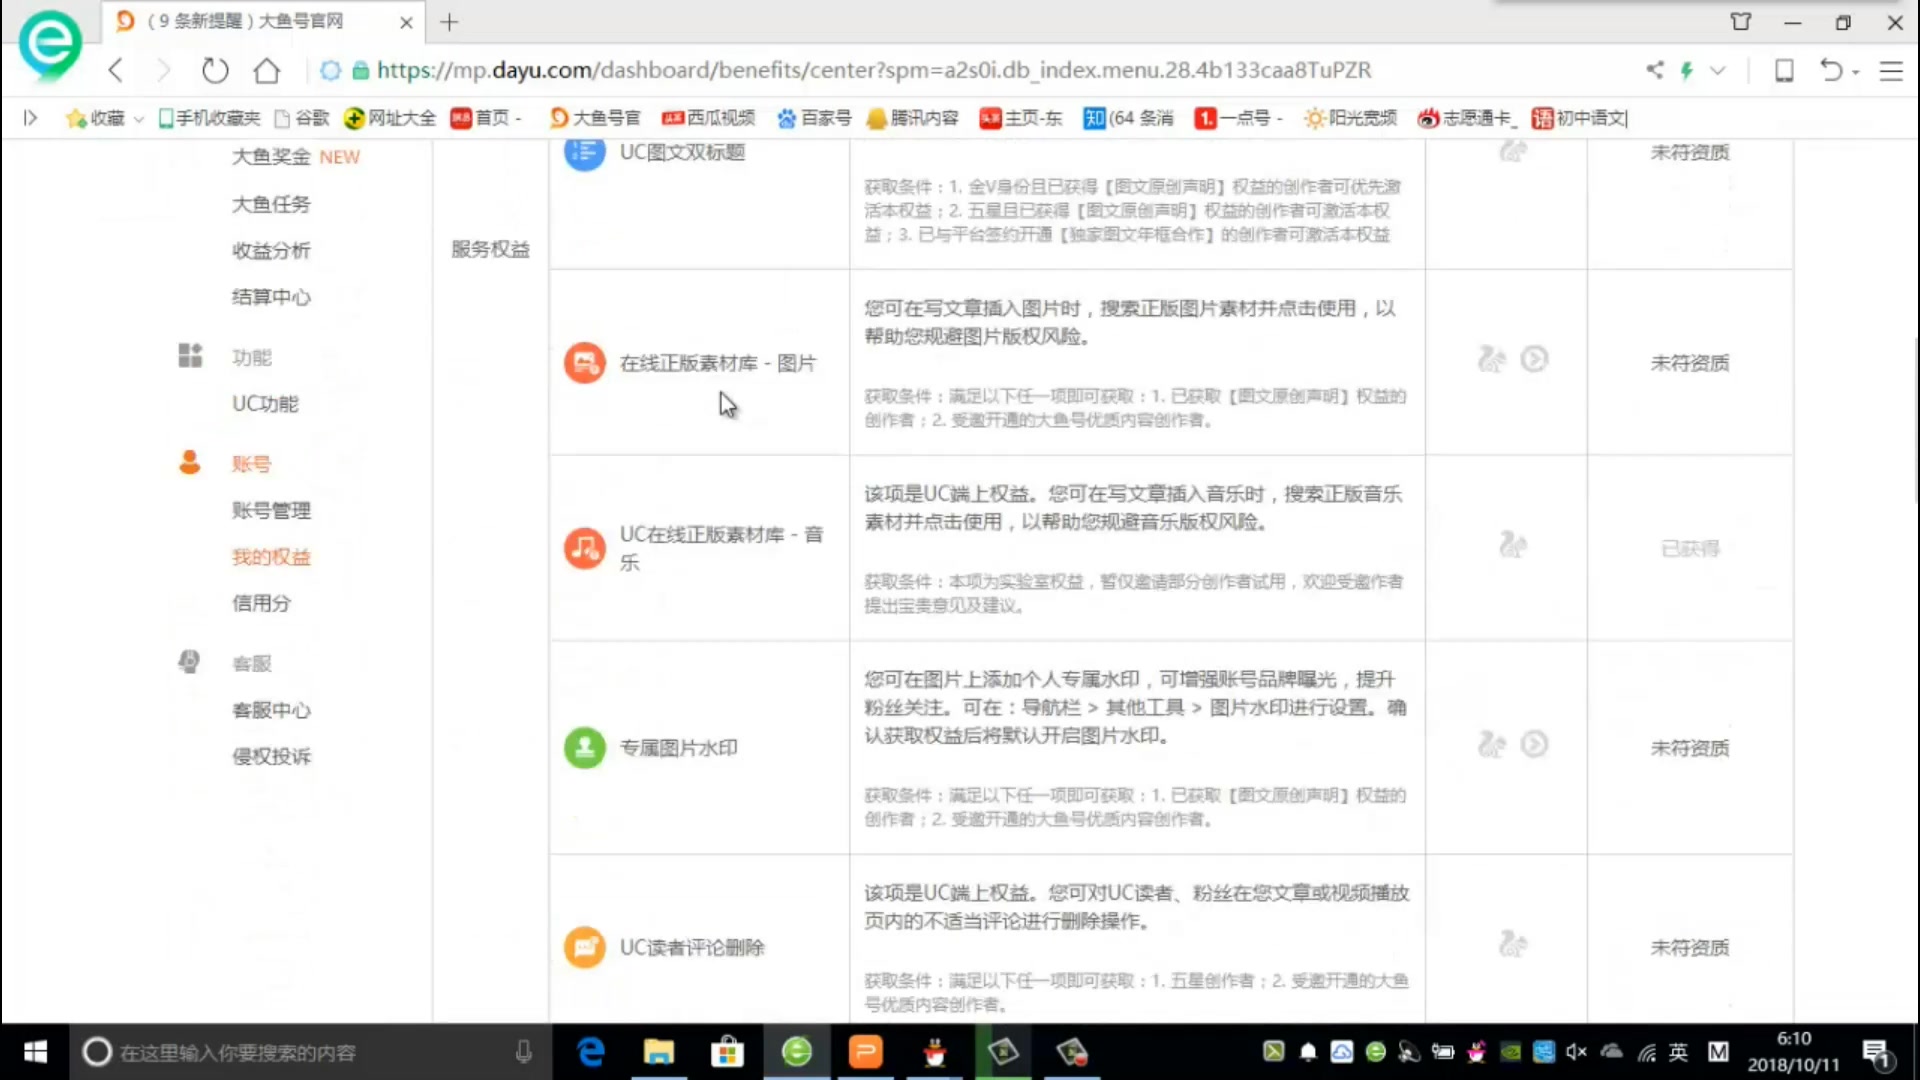This screenshot has width=1920, height=1080.
Task: Open the notification center icon
Action: tap(1875, 1053)
